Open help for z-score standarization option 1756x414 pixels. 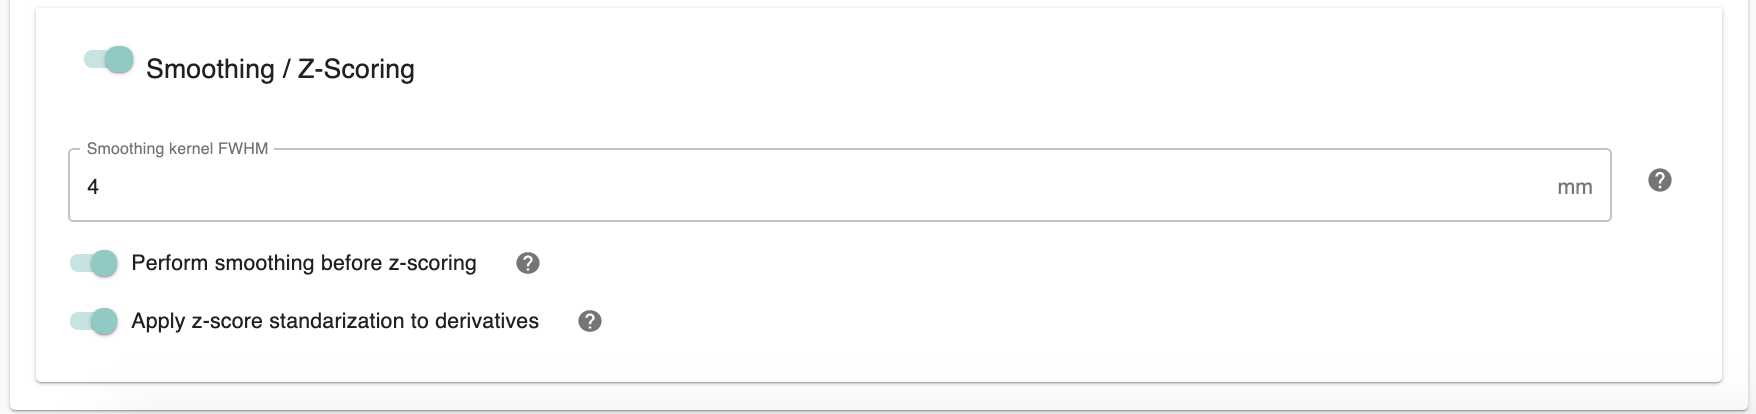tap(590, 321)
